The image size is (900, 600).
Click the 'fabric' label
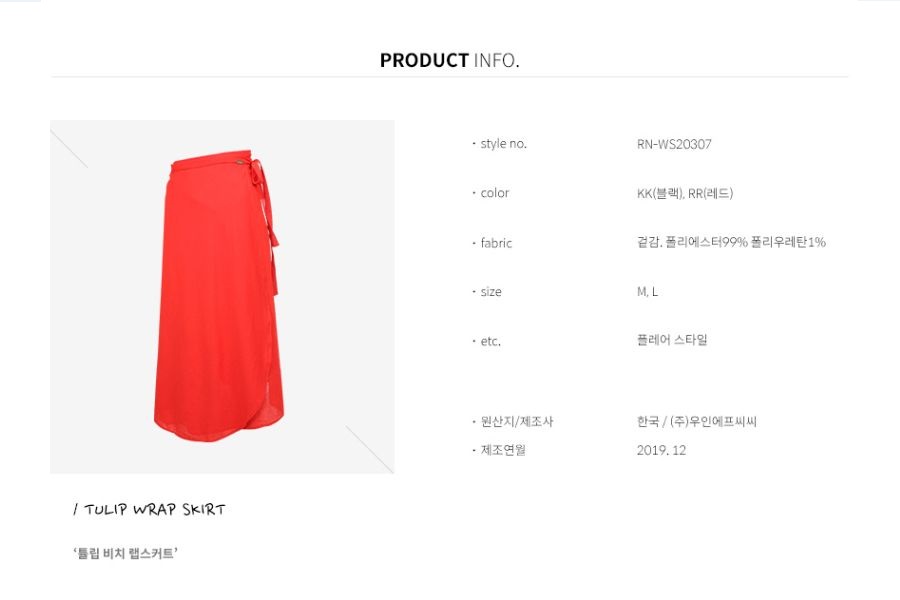(x=496, y=243)
